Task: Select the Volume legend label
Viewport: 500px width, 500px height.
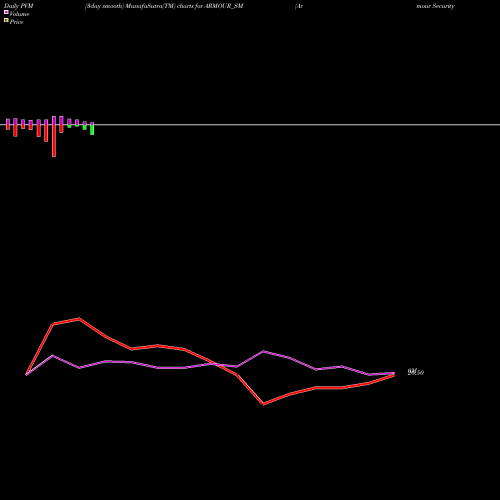Action: click(x=19, y=14)
